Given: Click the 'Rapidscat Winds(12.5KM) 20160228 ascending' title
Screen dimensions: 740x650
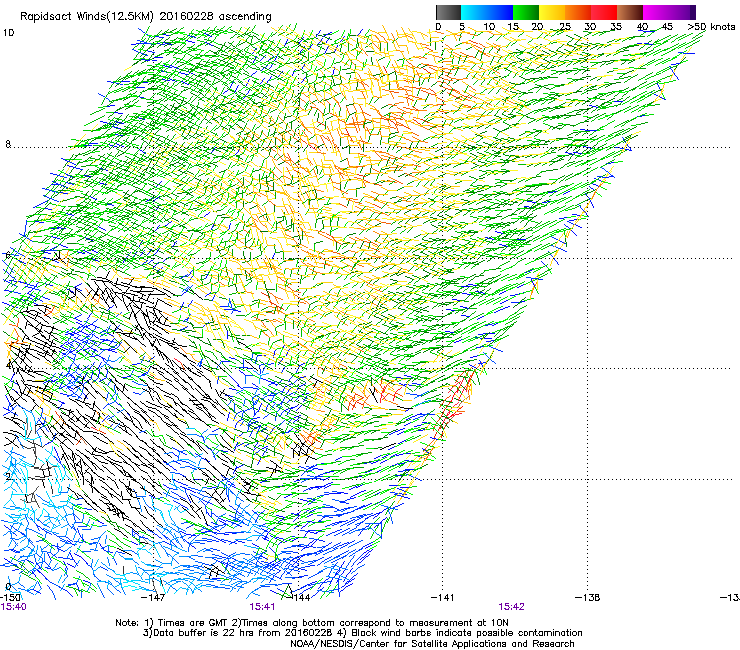Looking at the screenshot, I should [x=146, y=17].
